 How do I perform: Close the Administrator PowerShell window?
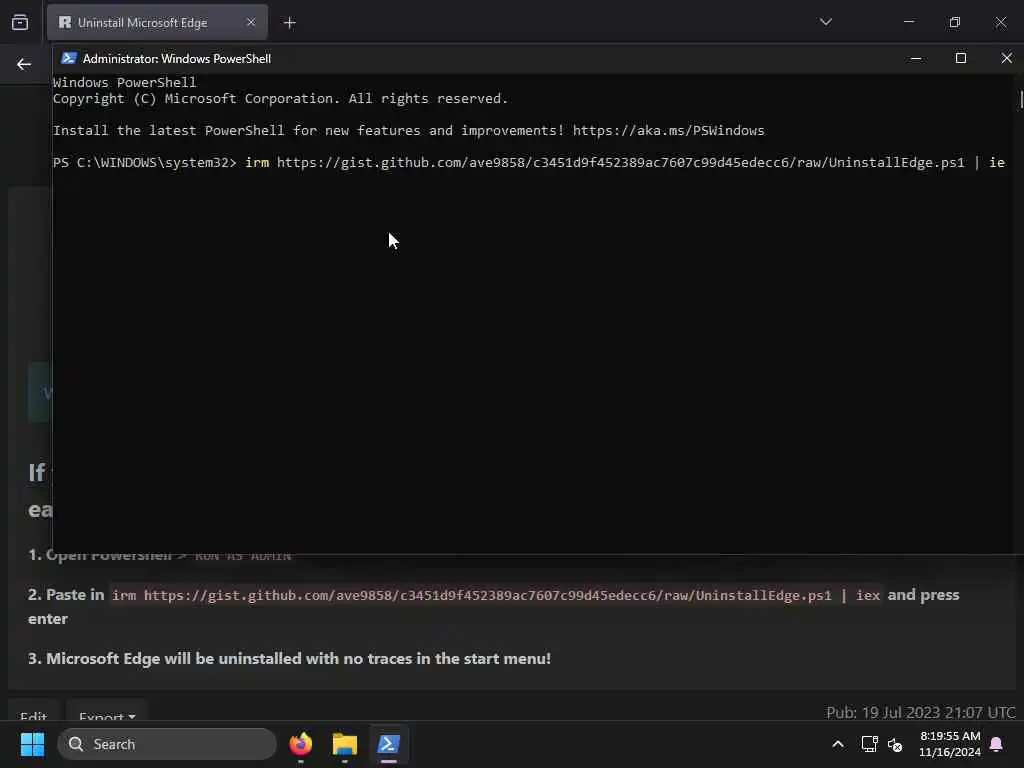point(1006,58)
